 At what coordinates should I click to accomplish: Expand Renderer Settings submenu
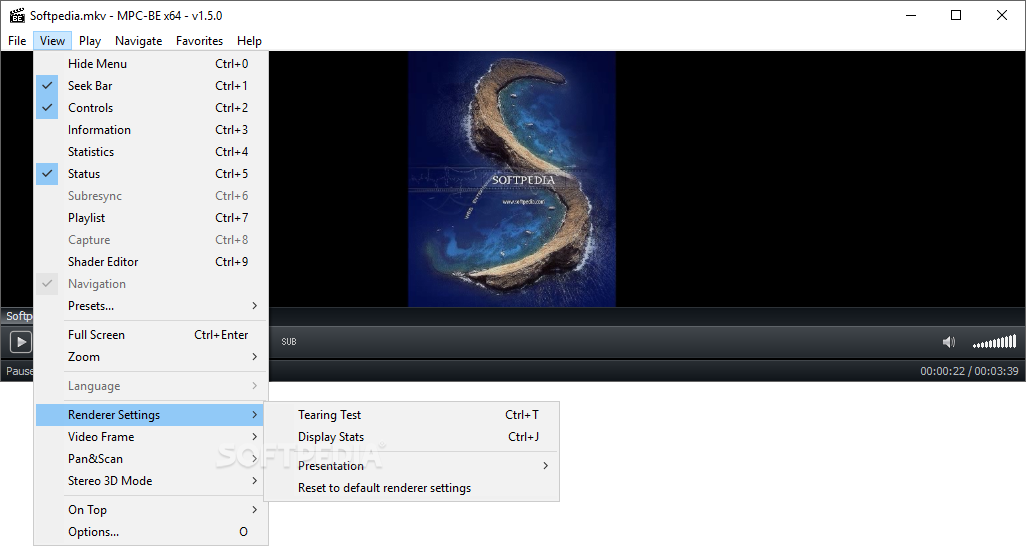[151, 415]
